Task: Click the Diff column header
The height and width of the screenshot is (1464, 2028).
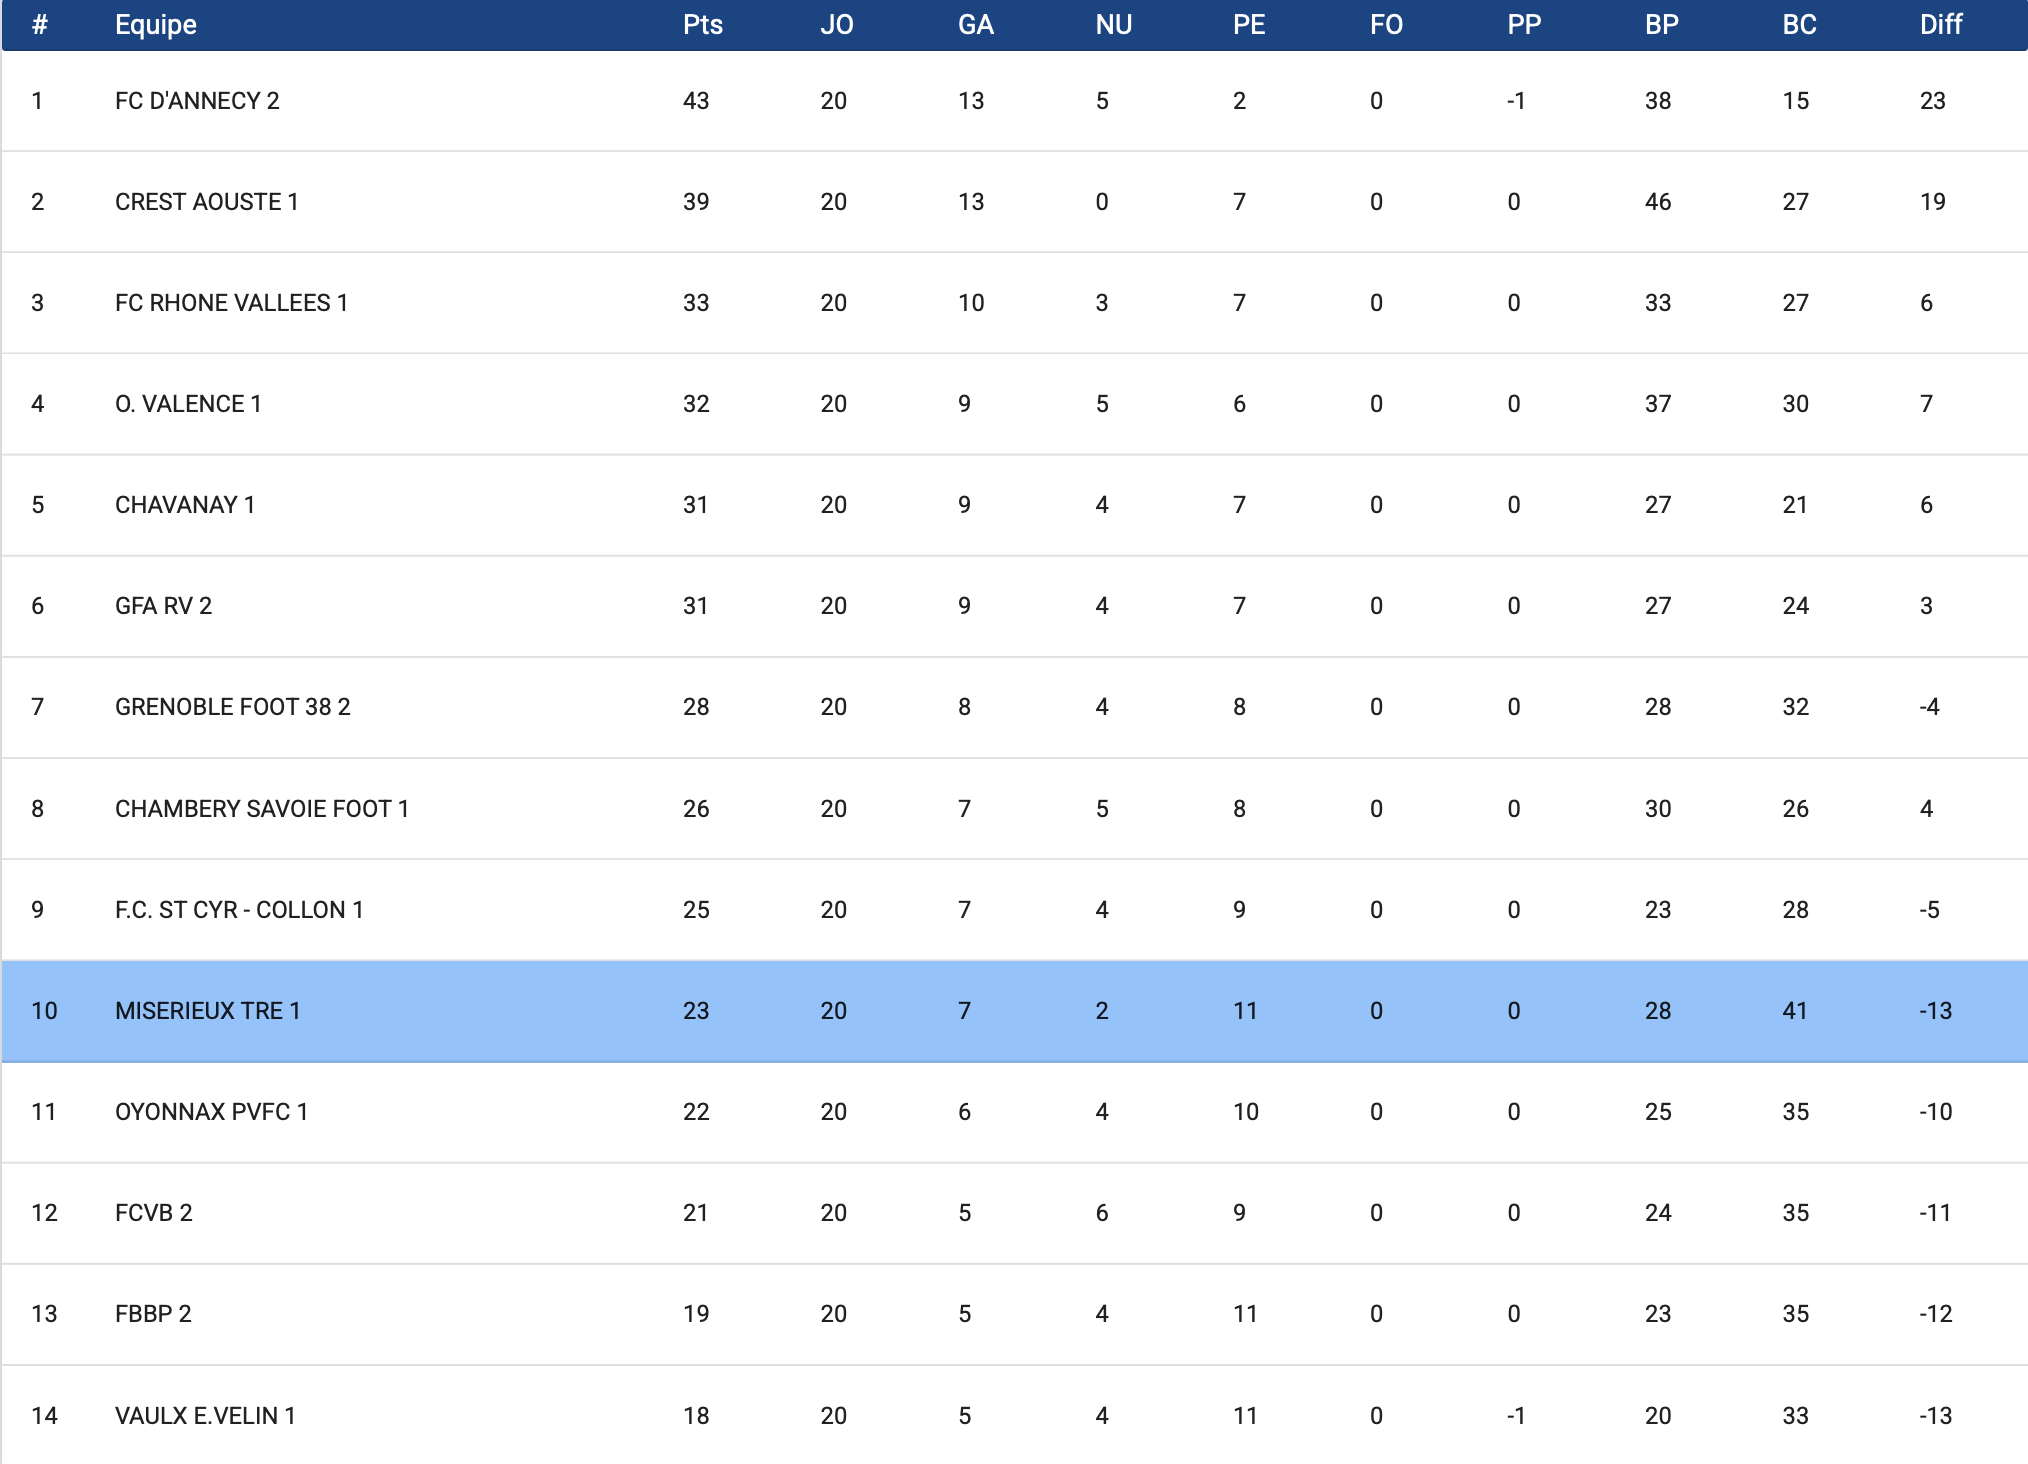Action: click(1940, 25)
